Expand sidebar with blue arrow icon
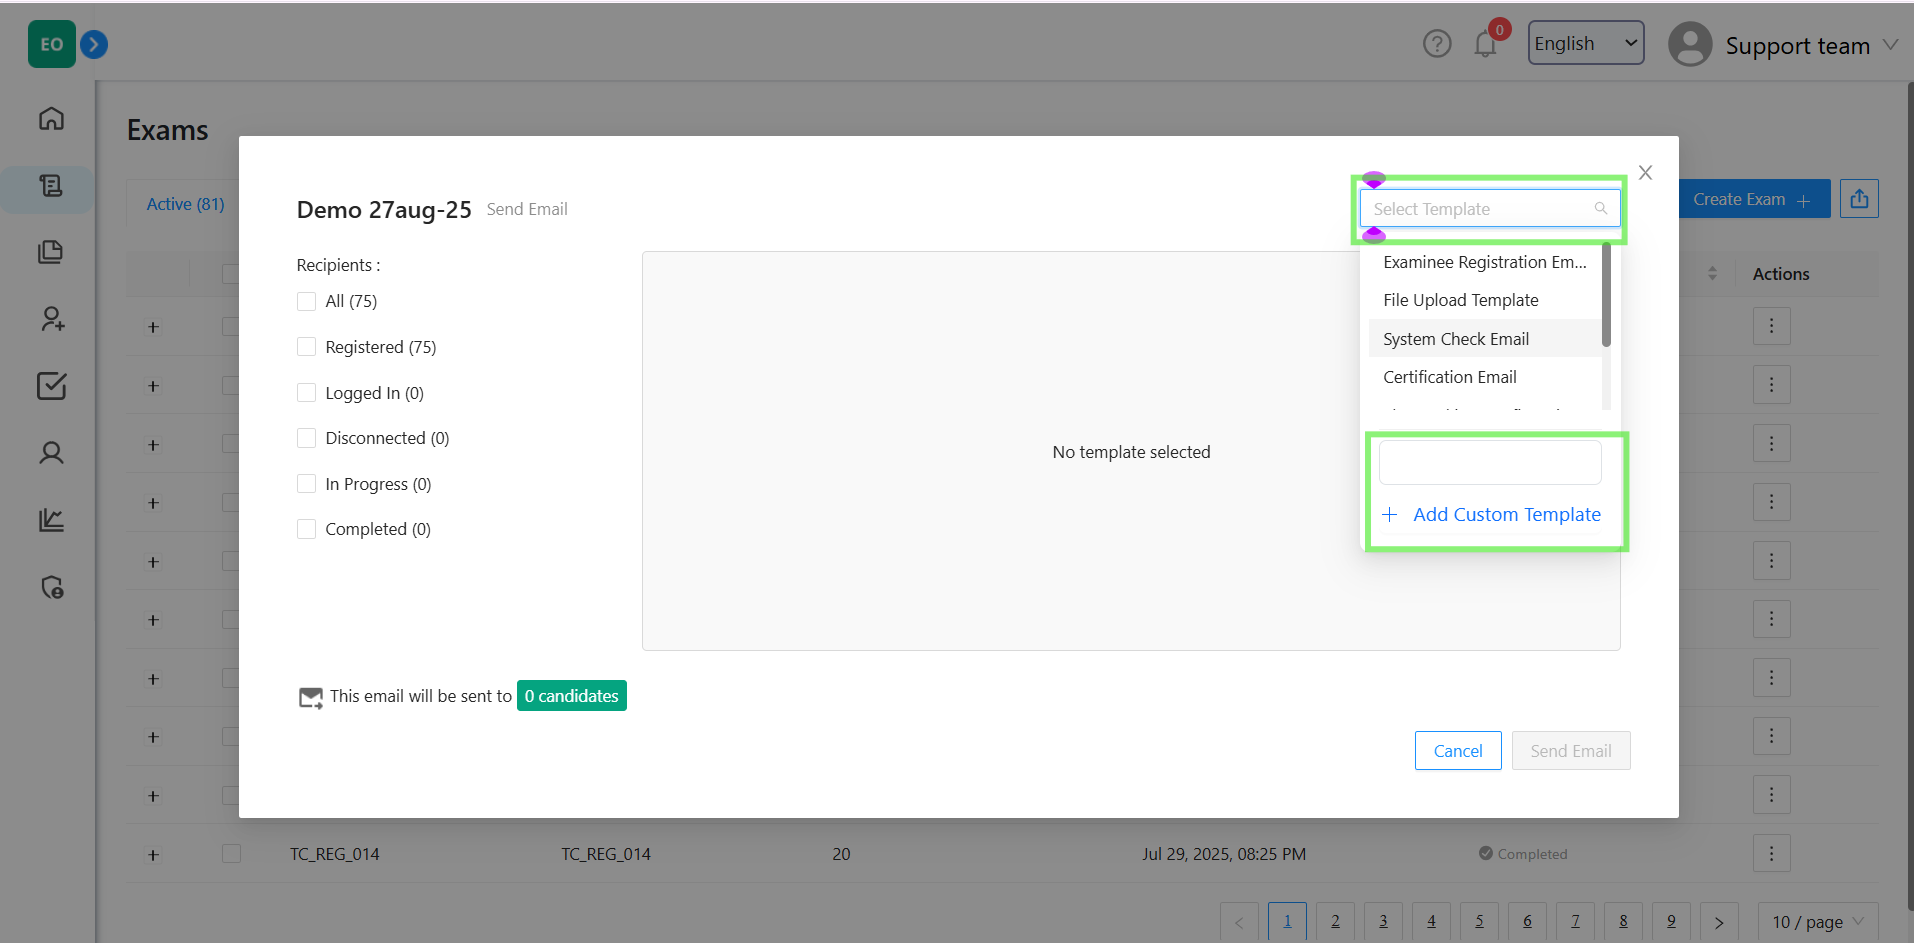Viewport: 1914px width, 943px height. [94, 44]
